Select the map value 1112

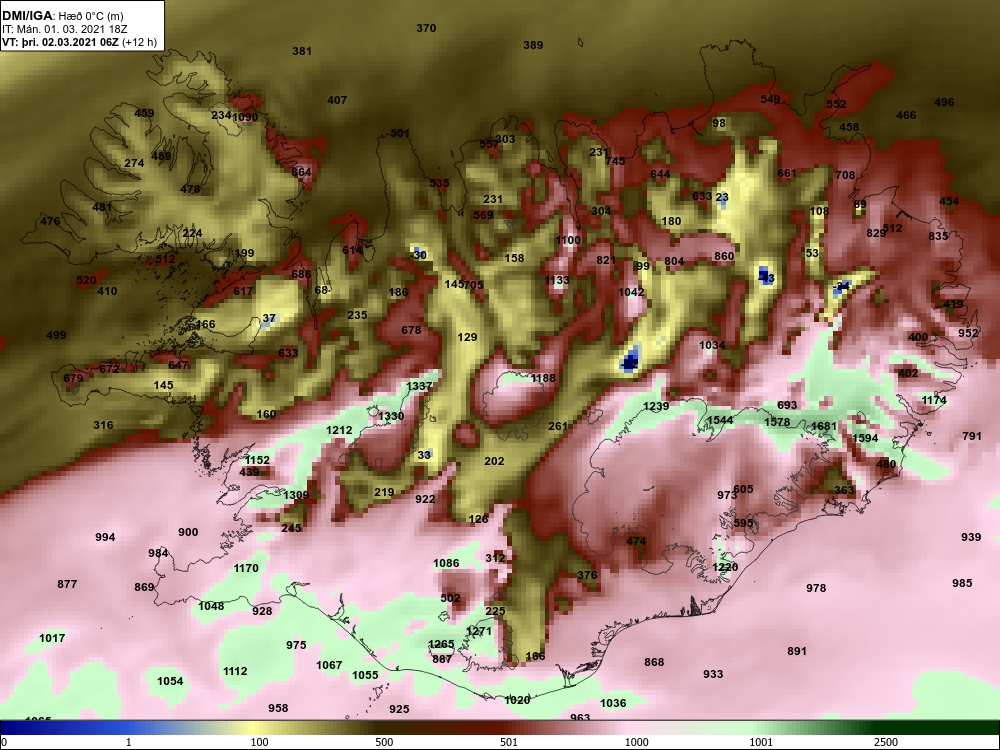click(x=235, y=672)
